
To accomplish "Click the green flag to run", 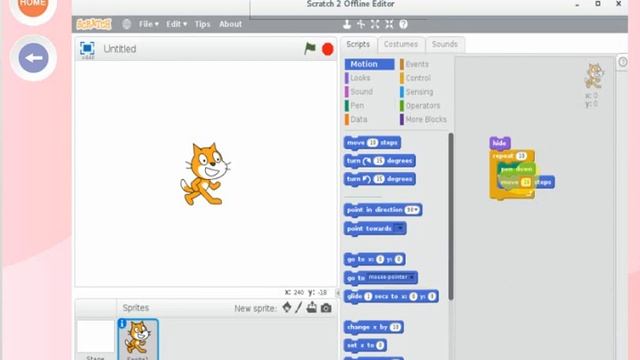I will point(310,49).
